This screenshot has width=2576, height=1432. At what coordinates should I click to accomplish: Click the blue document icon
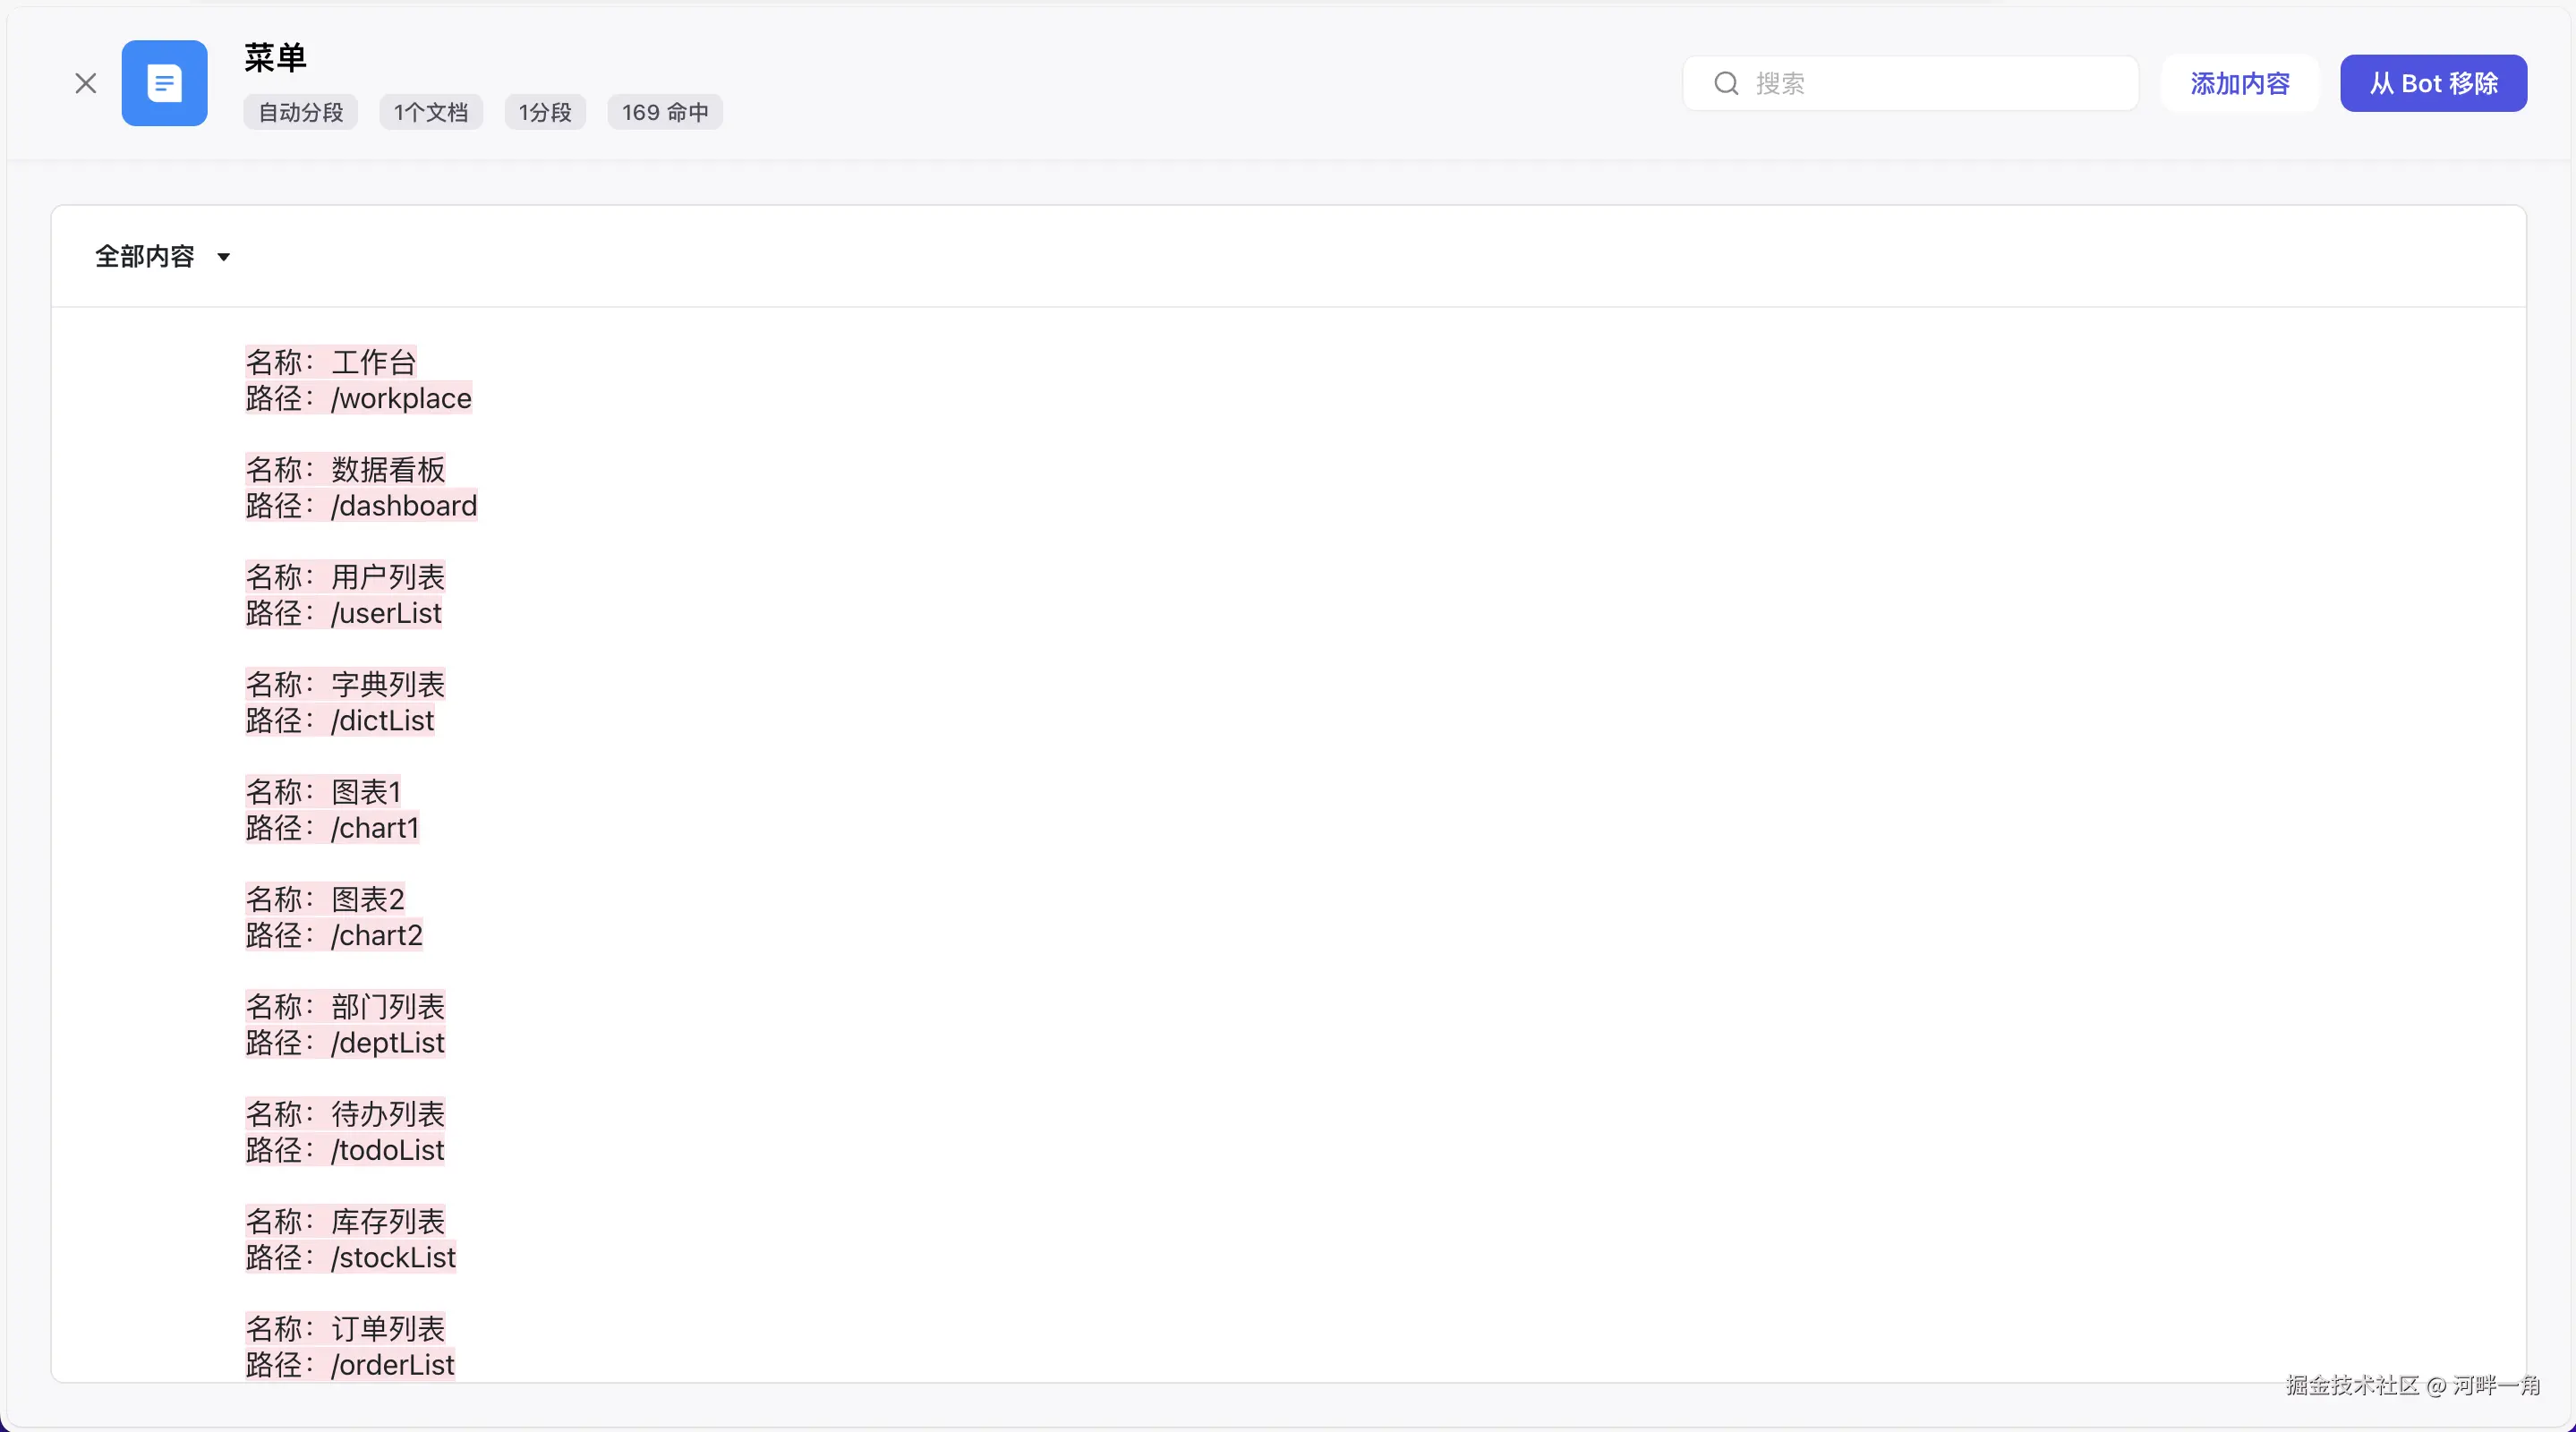click(x=165, y=83)
